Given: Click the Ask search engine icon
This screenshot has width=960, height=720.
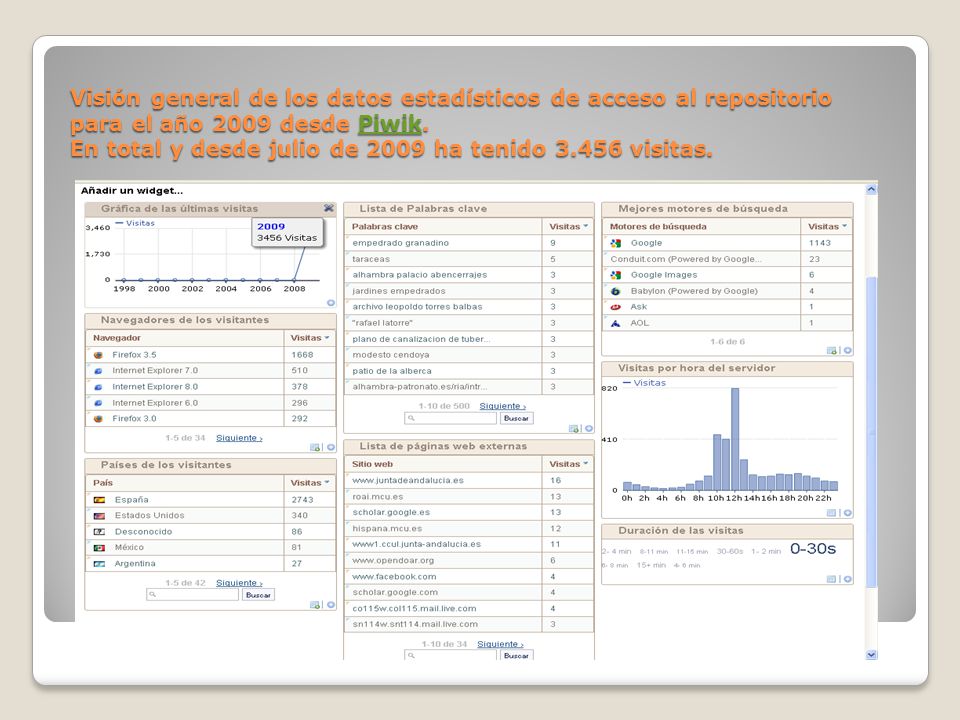Looking at the screenshot, I should (x=616, y=307).
